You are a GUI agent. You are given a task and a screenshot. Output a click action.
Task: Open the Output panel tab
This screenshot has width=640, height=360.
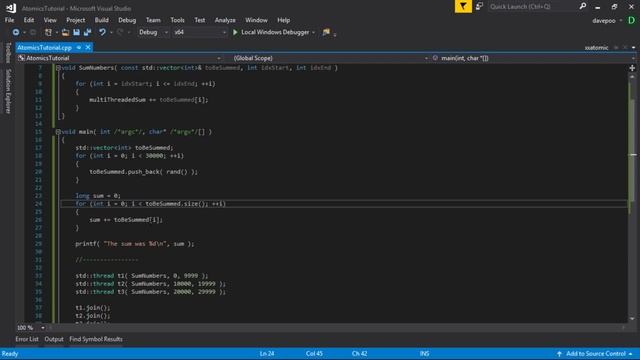pyautogui.click(x=54, y=339)
